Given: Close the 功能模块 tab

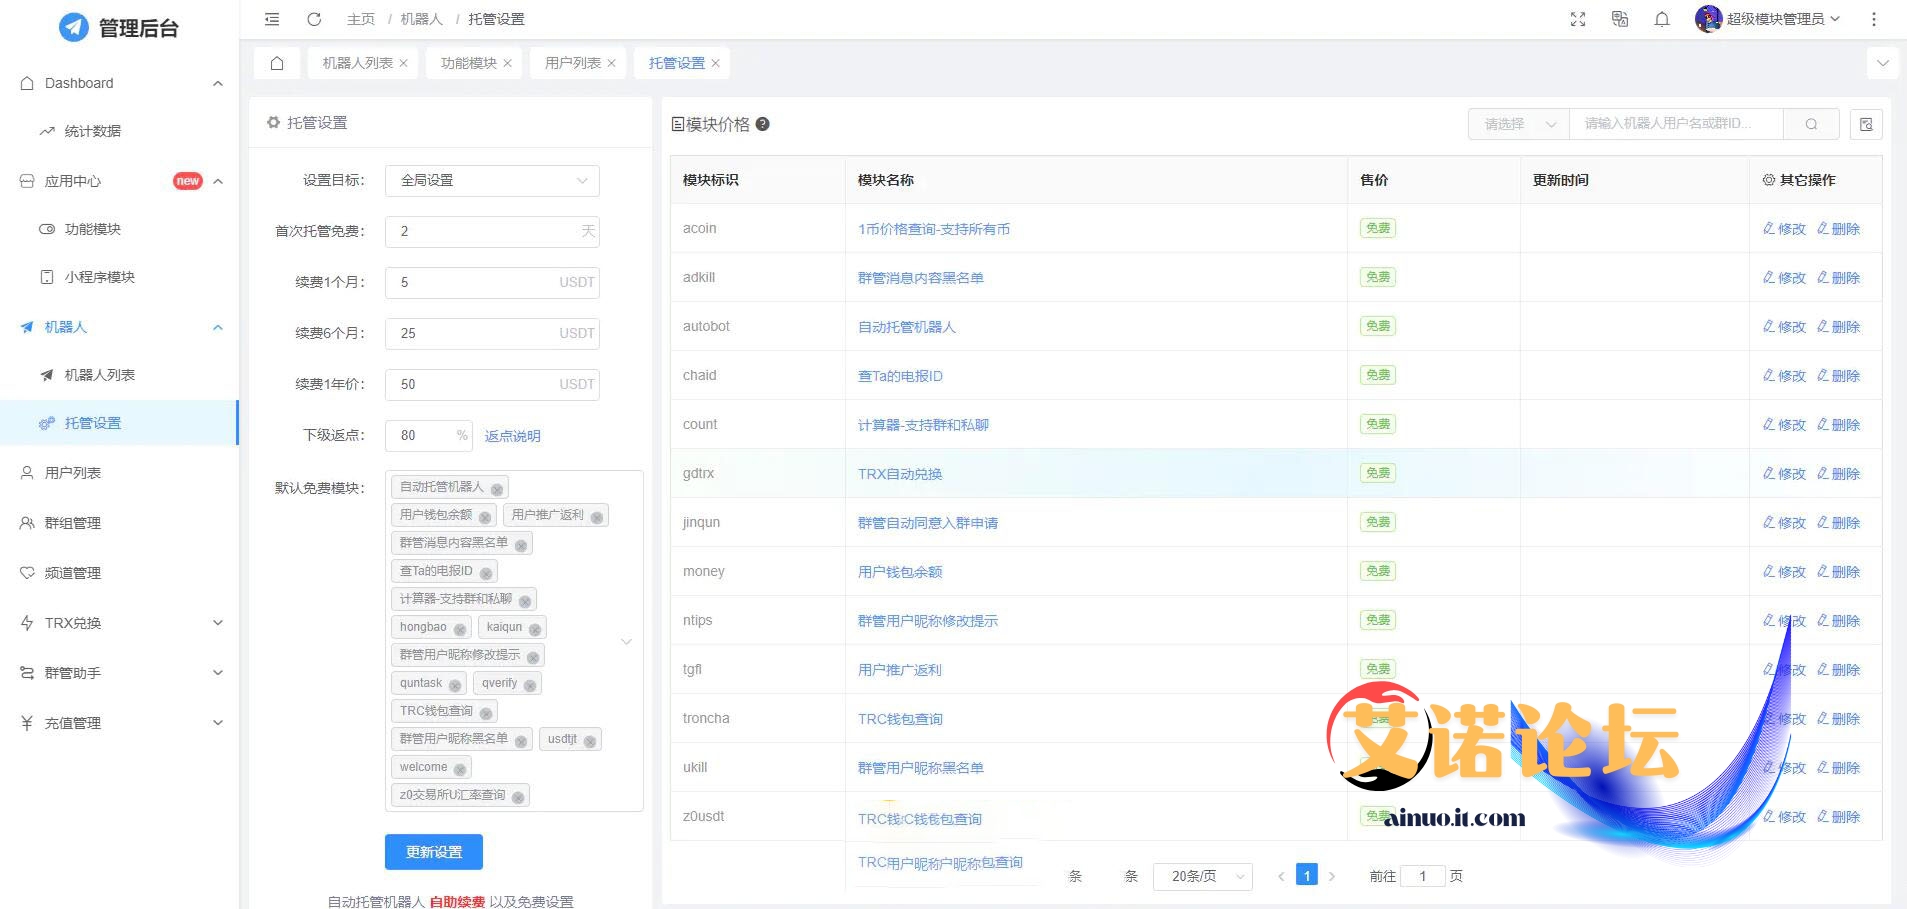Looking at the screenshot, I should point(508,63).
